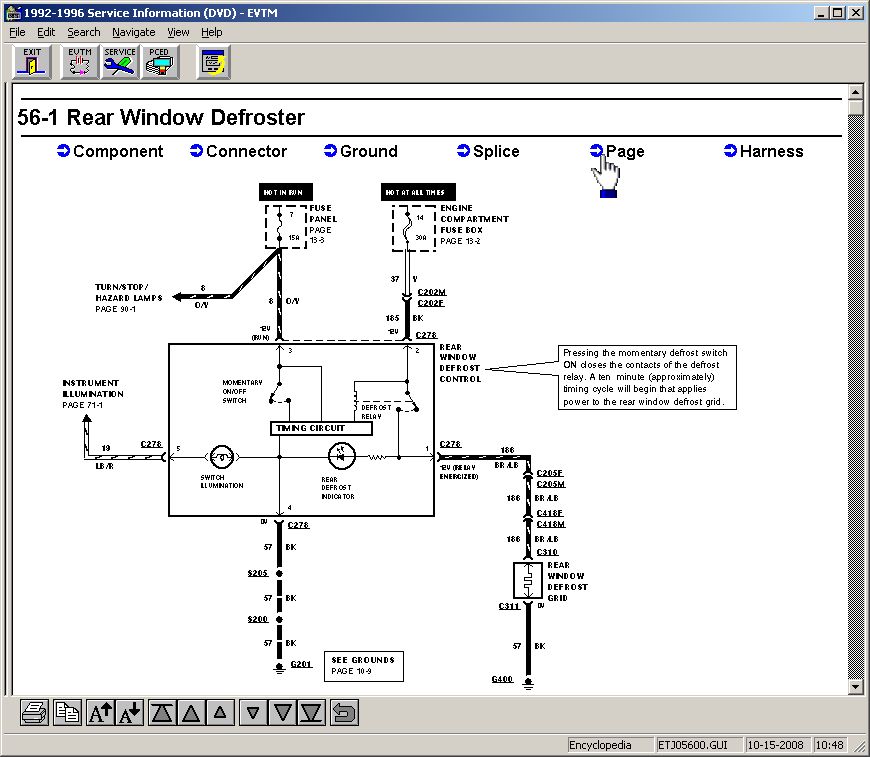This screenshot has height=757, width=870.
Task: Jump to the top with the barred up-triangle
Action: (x=161, y=712)
